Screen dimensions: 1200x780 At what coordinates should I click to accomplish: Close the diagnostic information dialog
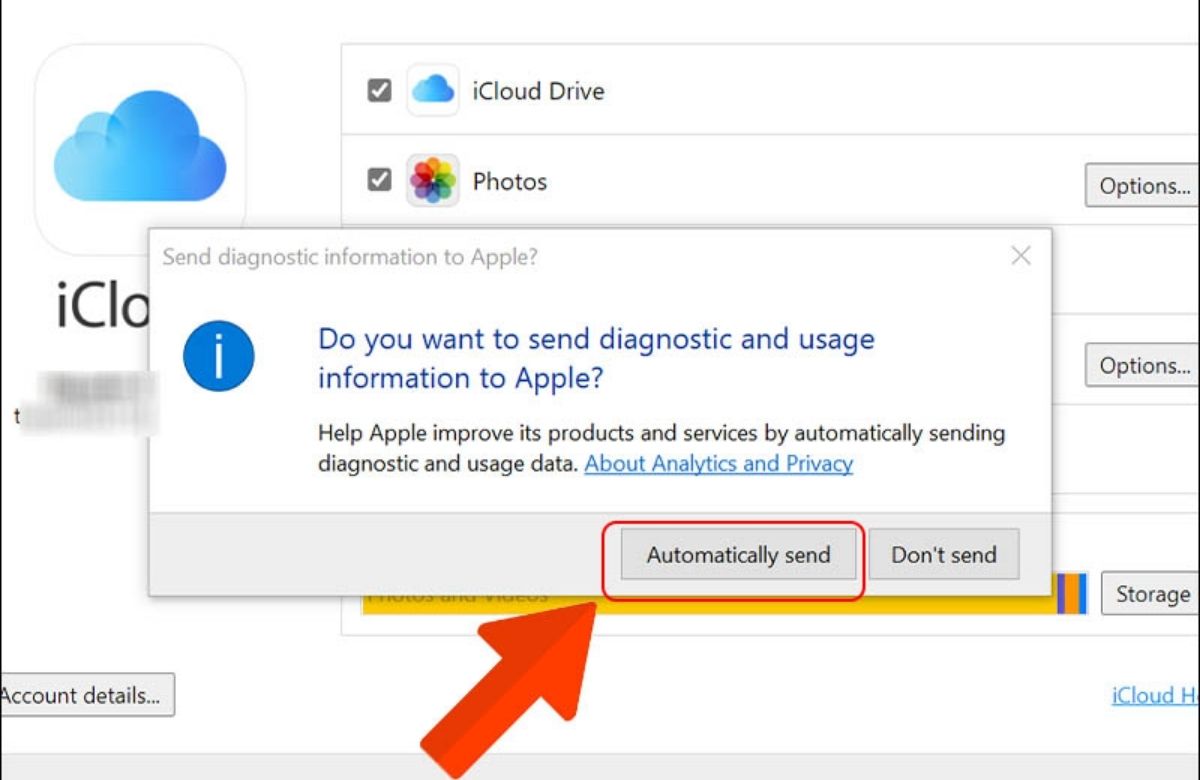pos(1021,256)
